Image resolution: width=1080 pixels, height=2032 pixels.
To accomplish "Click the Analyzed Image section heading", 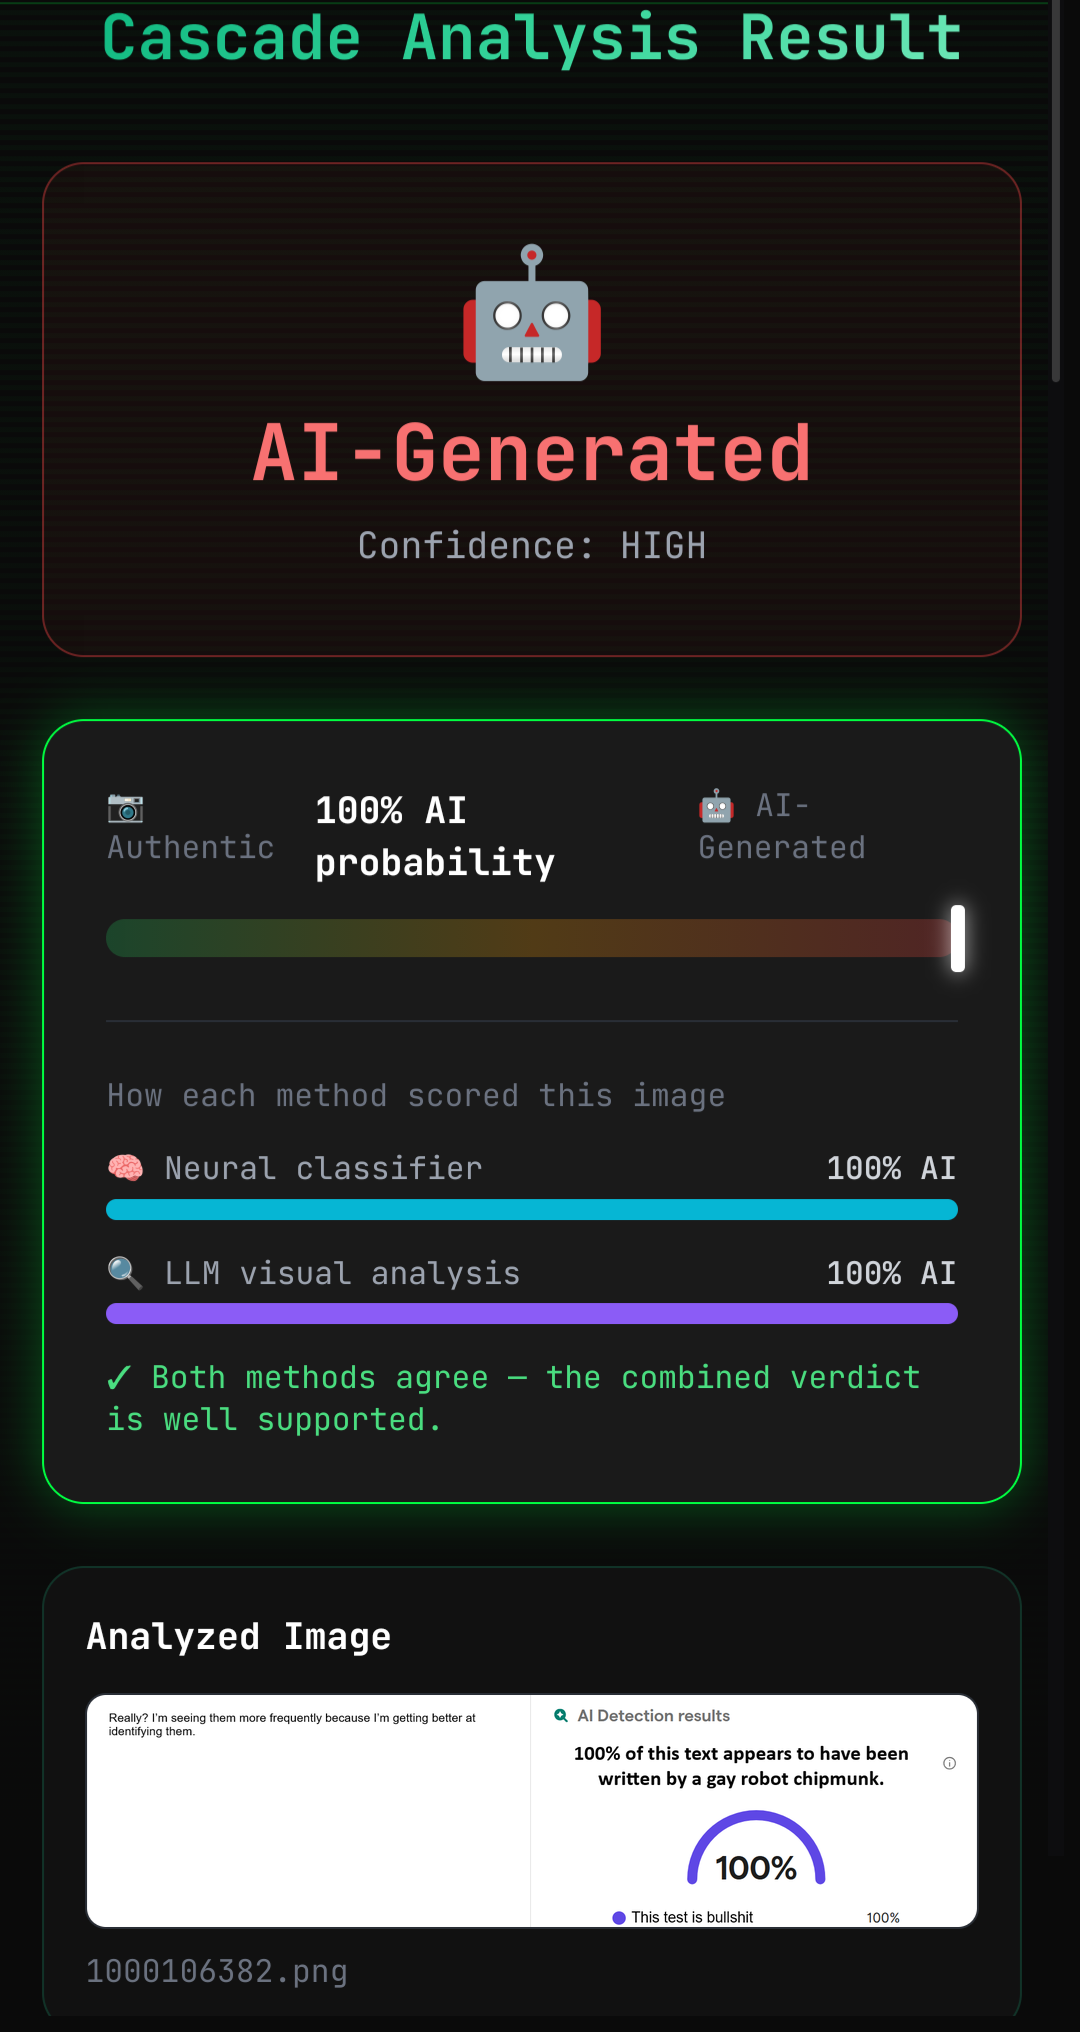I will click(239, 1637).
